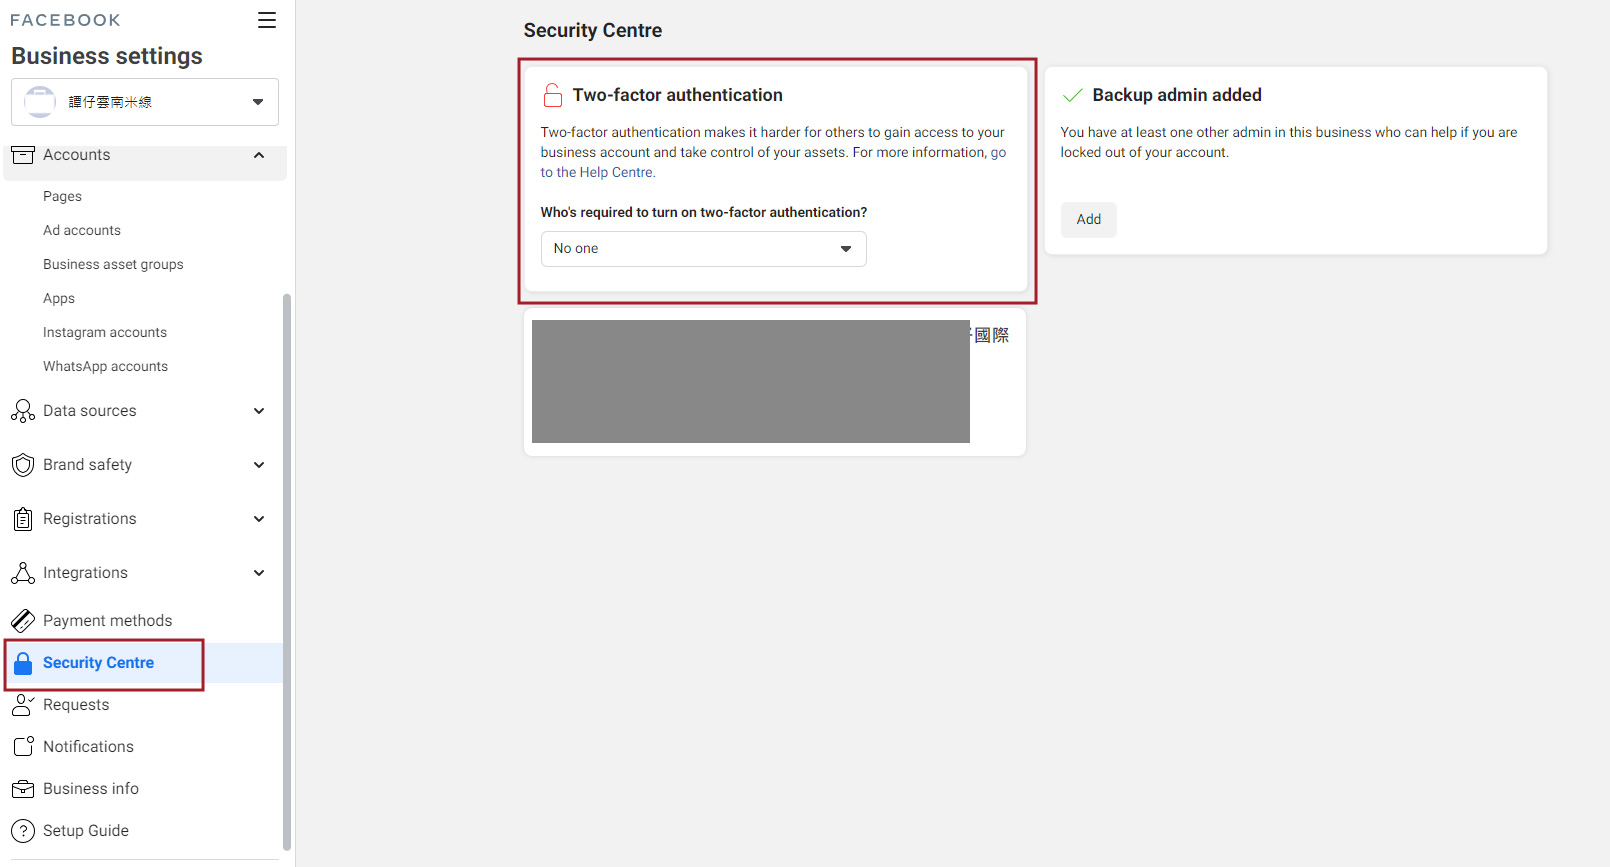
Task: Expand the Registrations chevron
Action: (x=259, y=519)
